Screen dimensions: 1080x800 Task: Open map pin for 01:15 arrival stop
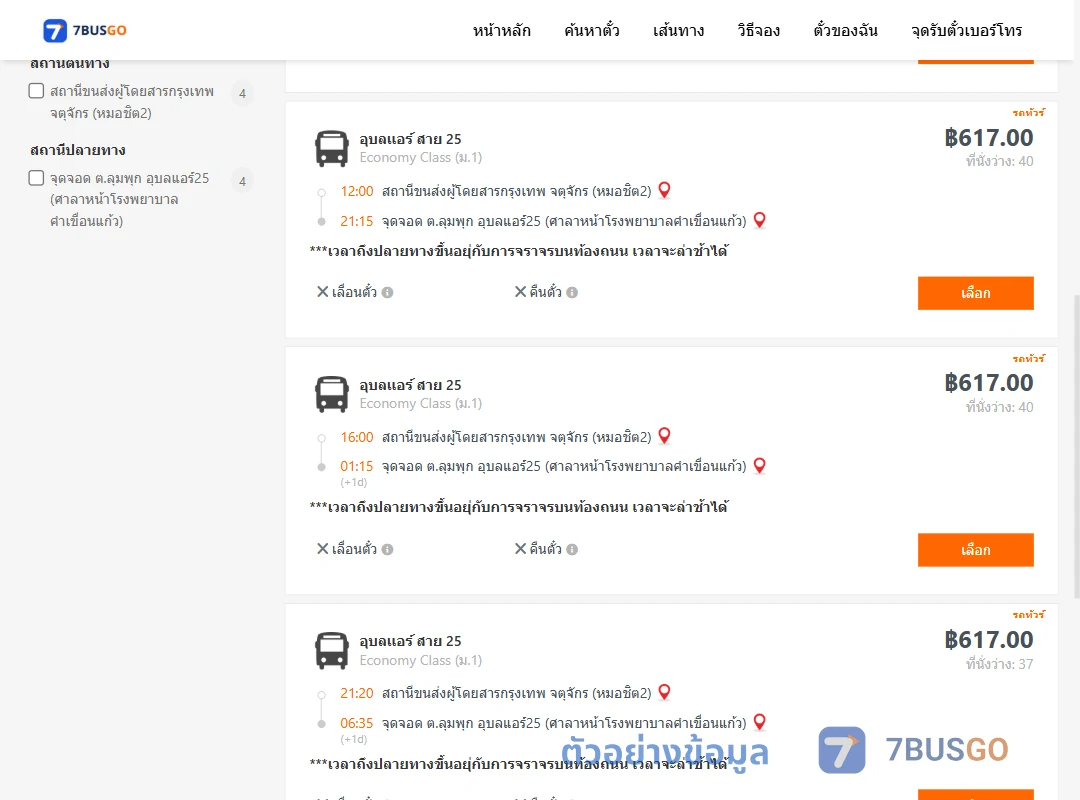click(759, 466)
